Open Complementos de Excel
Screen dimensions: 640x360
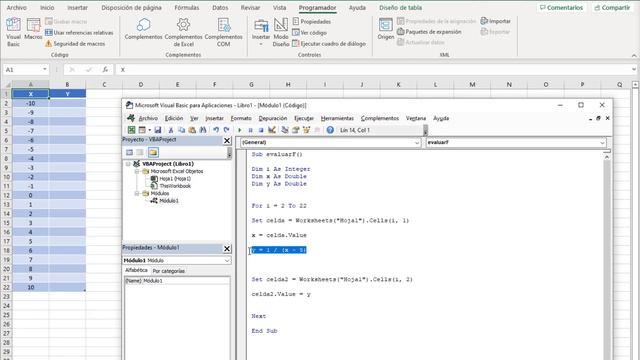183,32
